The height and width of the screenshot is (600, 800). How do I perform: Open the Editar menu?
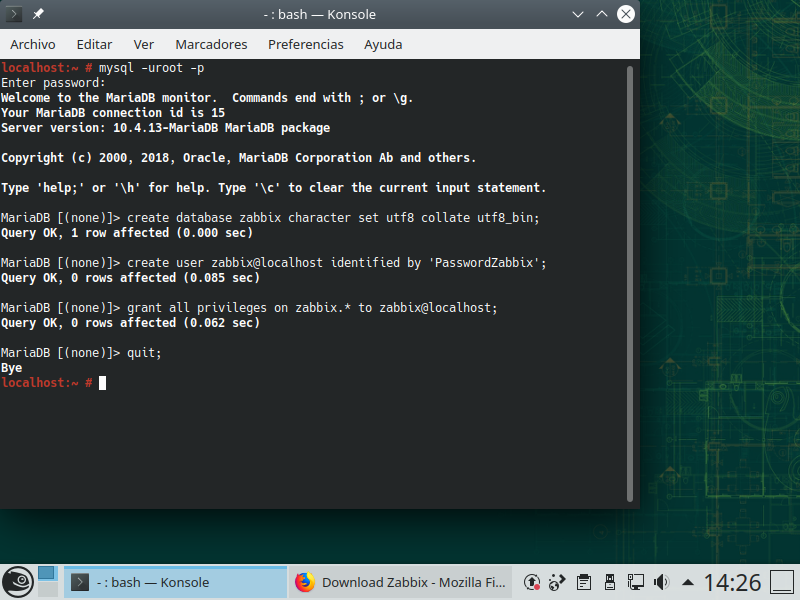94,44
